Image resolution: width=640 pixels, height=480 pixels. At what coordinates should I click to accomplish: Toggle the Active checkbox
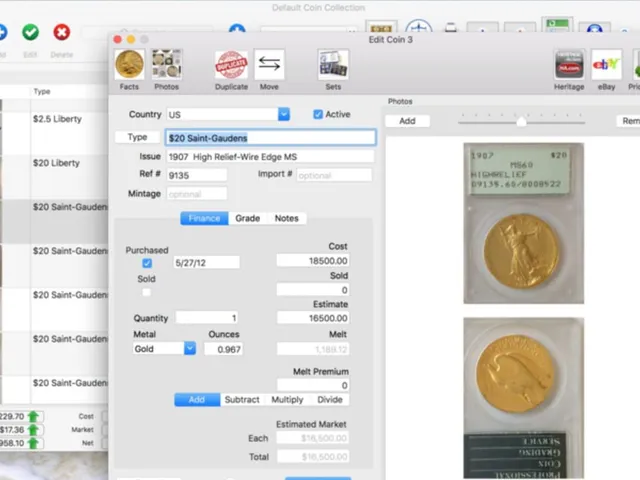[318, 114]
